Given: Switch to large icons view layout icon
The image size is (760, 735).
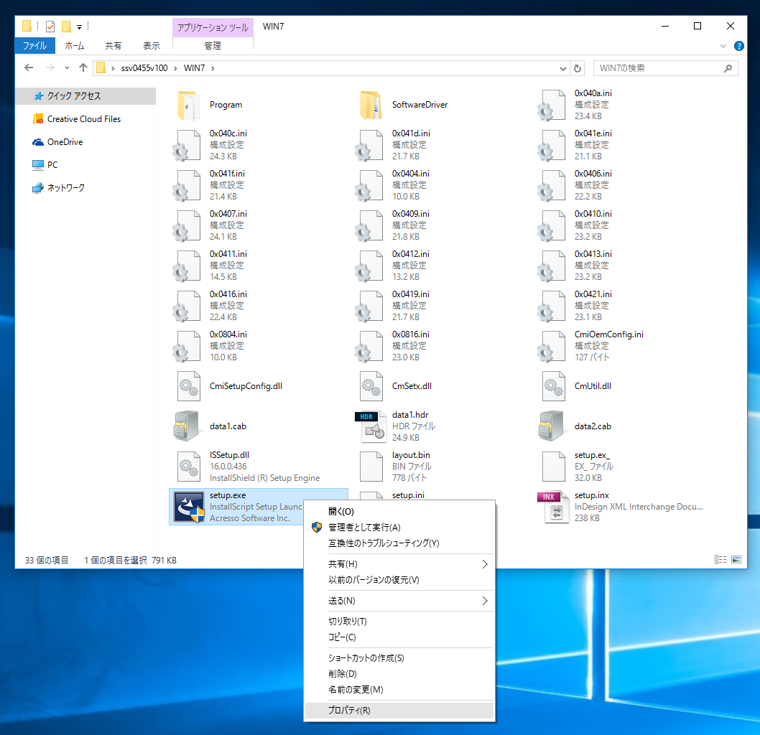Looking at the screenshot, I should [736, 559].
